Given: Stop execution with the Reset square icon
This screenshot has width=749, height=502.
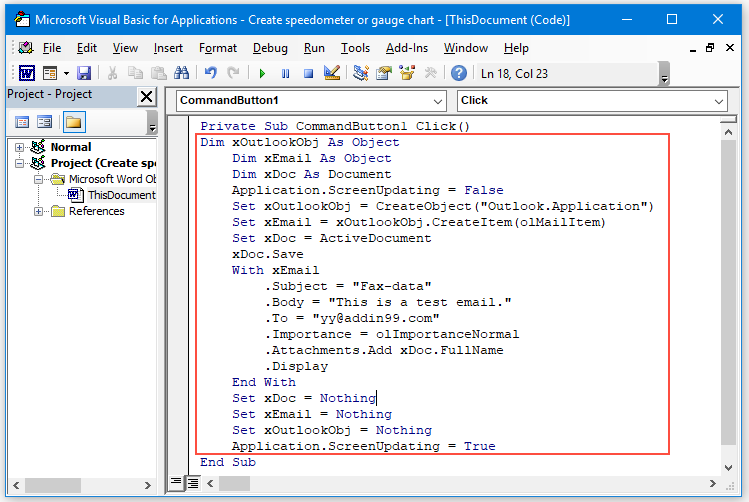Looking at the screenshot, I should point(308,73).
